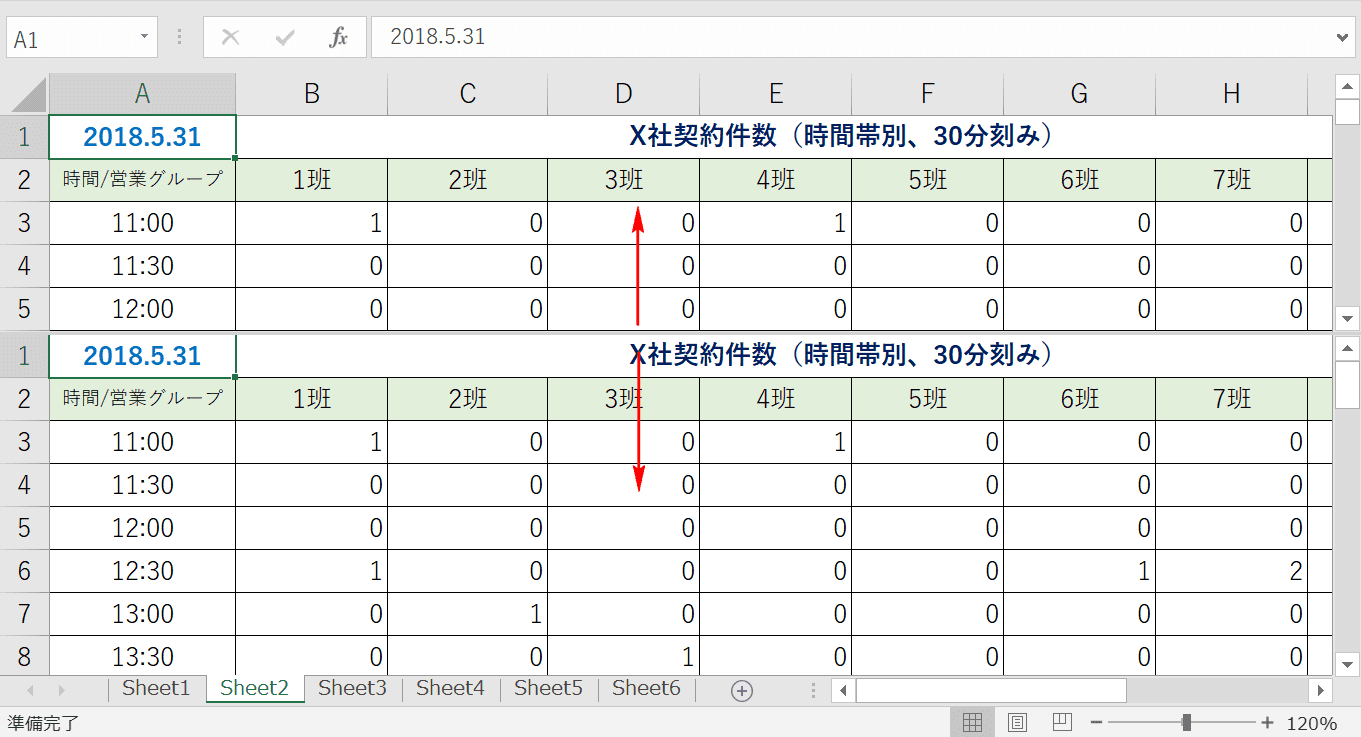The width and height of the screenshot is (1361, 737).
Task: Select column D header
Action: coord(624,94)
